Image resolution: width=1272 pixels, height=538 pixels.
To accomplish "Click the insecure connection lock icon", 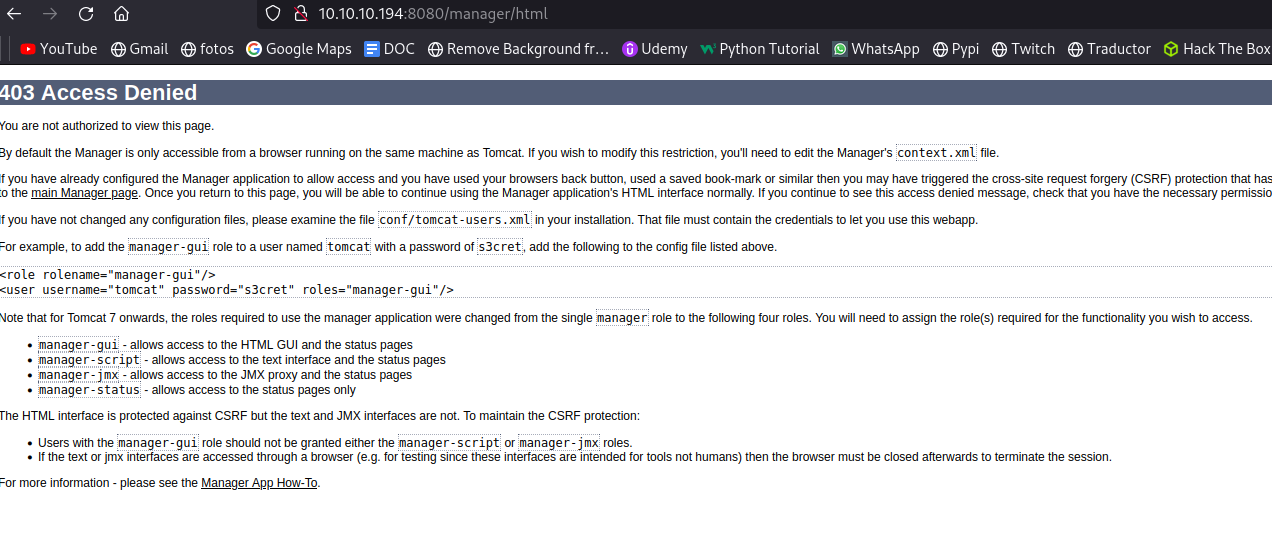I will pyautogui.click(x=299, y=14).
